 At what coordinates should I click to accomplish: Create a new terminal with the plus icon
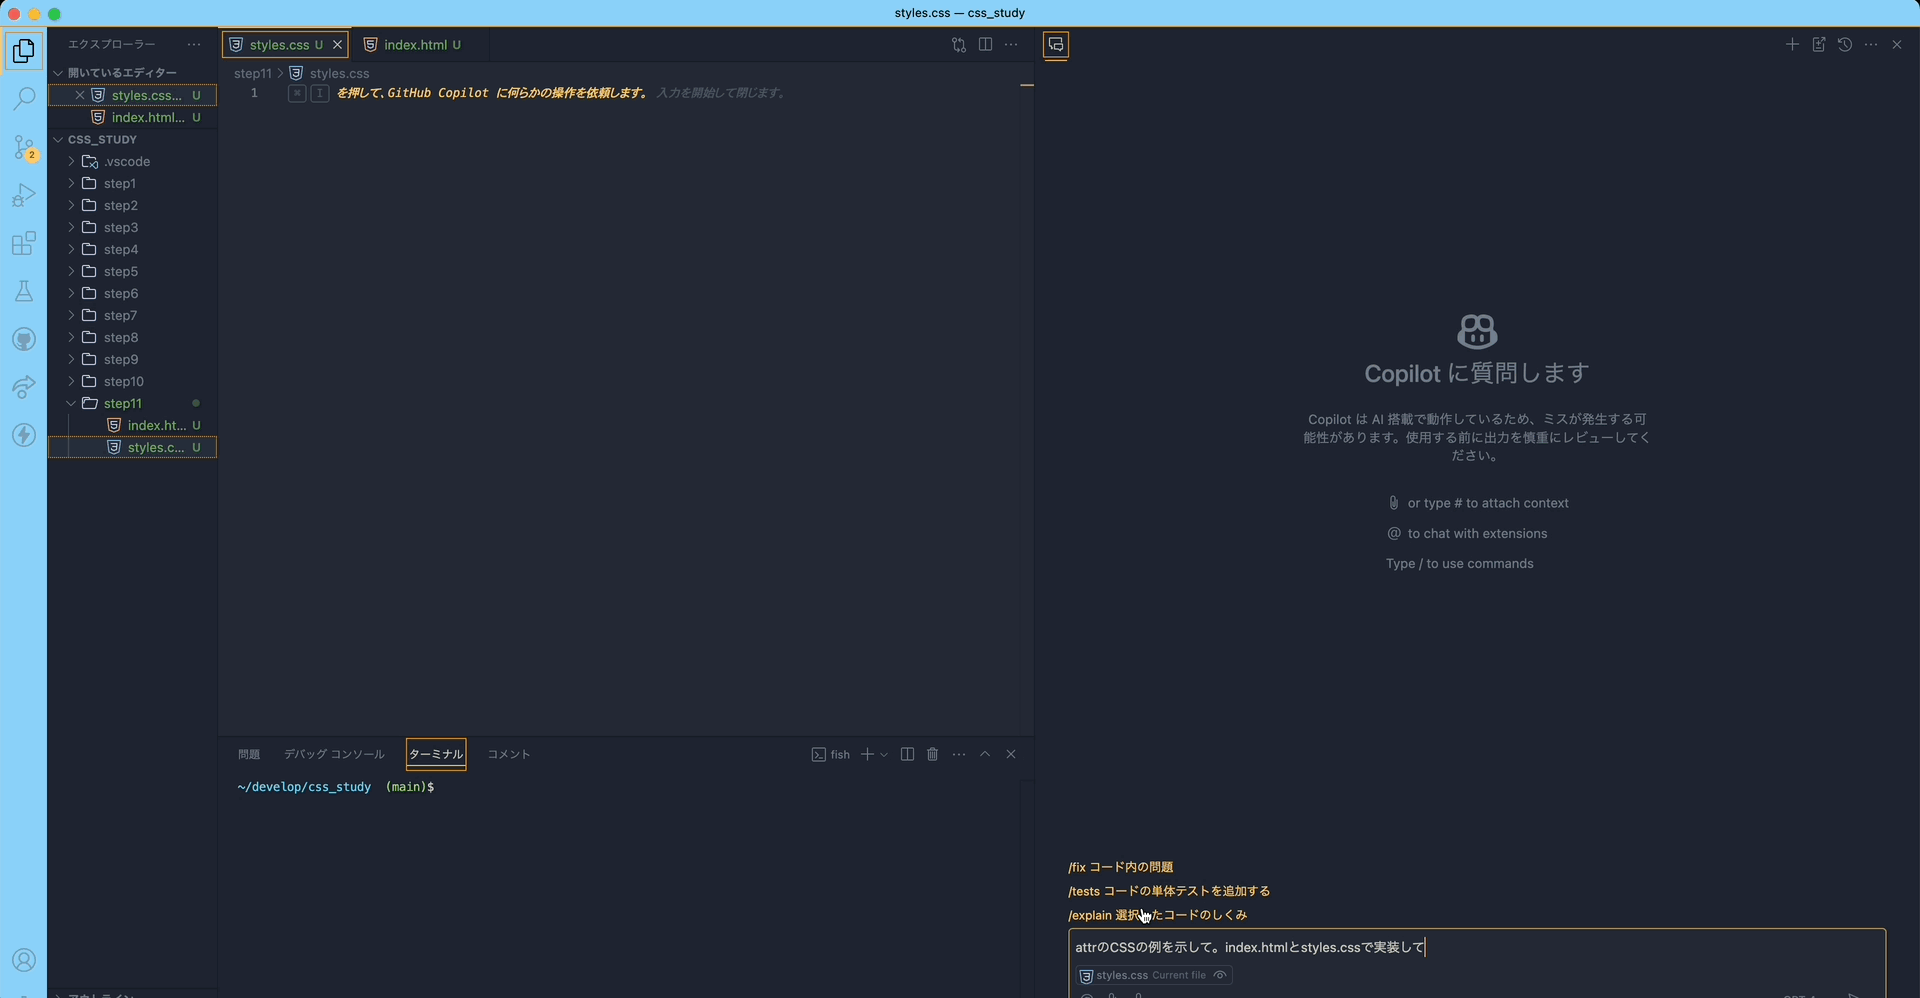coord(867,755)
